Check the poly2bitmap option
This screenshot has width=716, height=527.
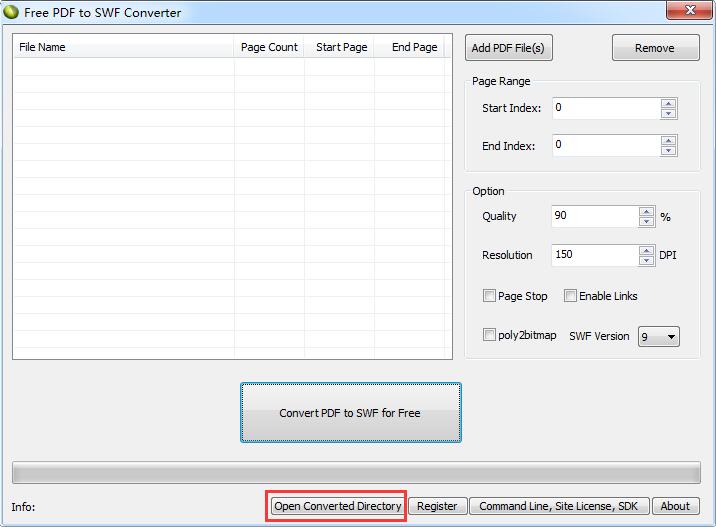pos(489,336)
